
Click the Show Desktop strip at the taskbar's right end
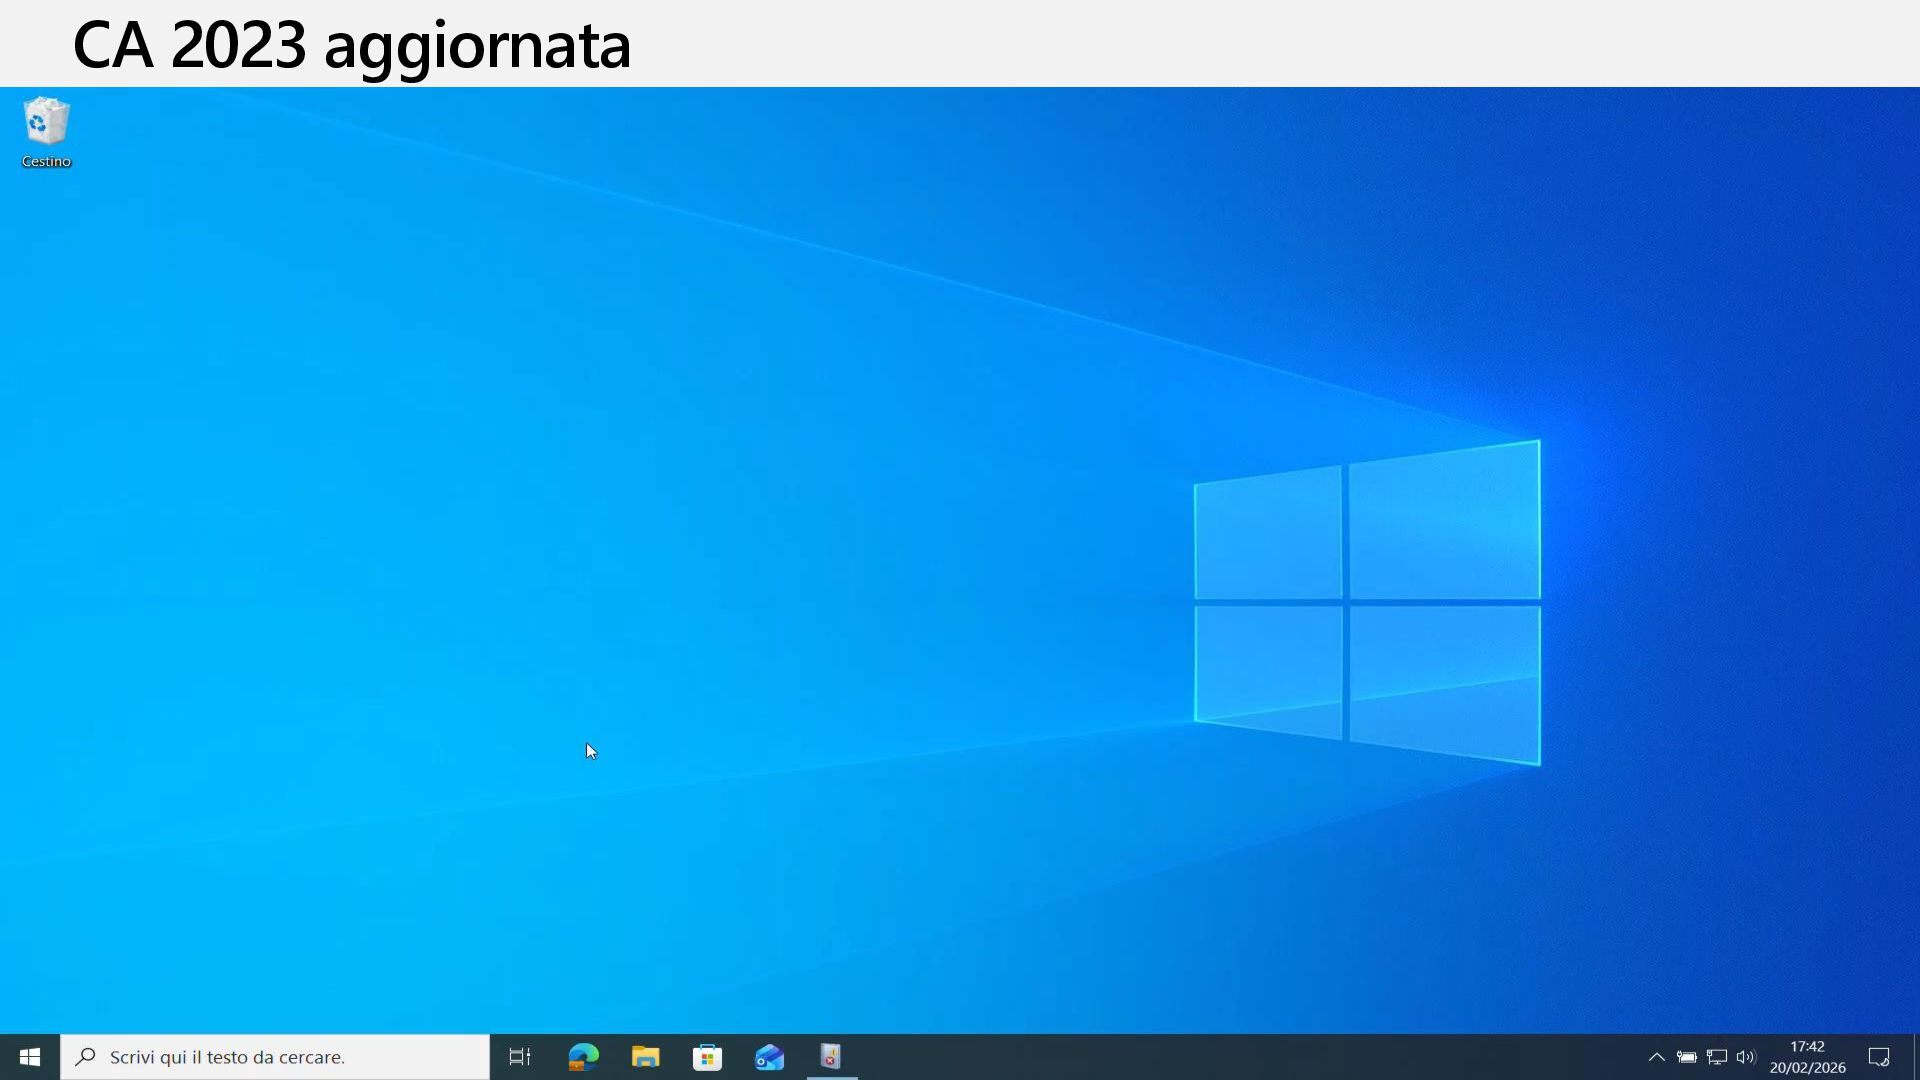[1916, 1057]
